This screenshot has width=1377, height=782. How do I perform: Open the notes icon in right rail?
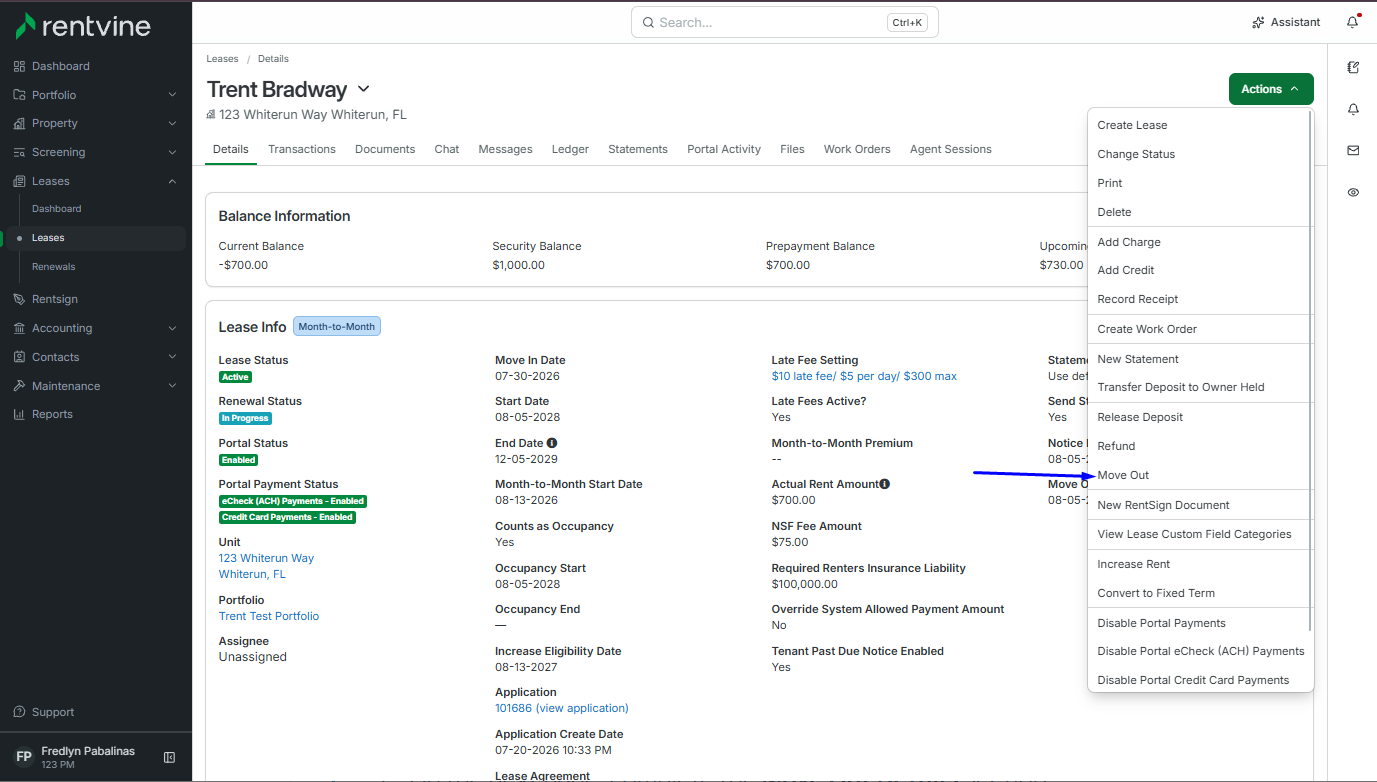click(x=1353, y=68)
